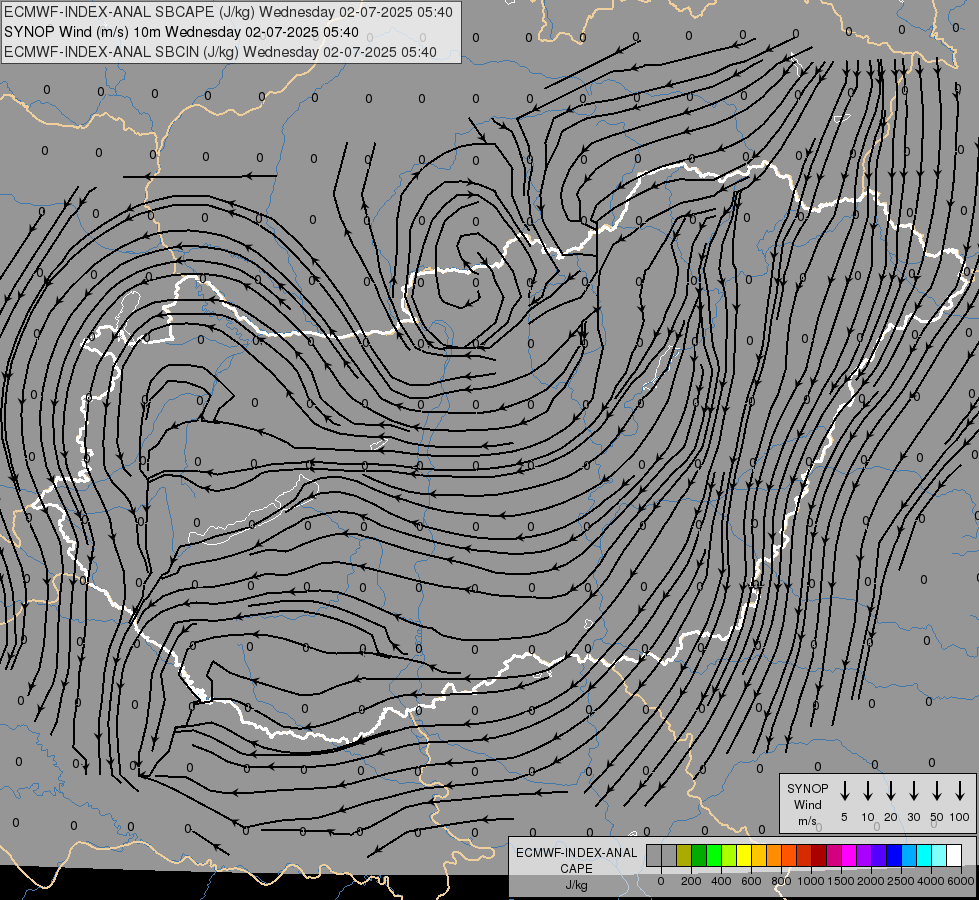Click the 'CAPE' label in the color legend

click(x=576, y=869)
